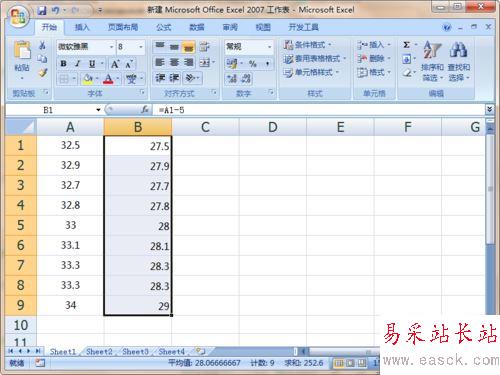This screenshot has width=500, height=375.
Task: Open the number format dropdown
Action: coord(269,47)
